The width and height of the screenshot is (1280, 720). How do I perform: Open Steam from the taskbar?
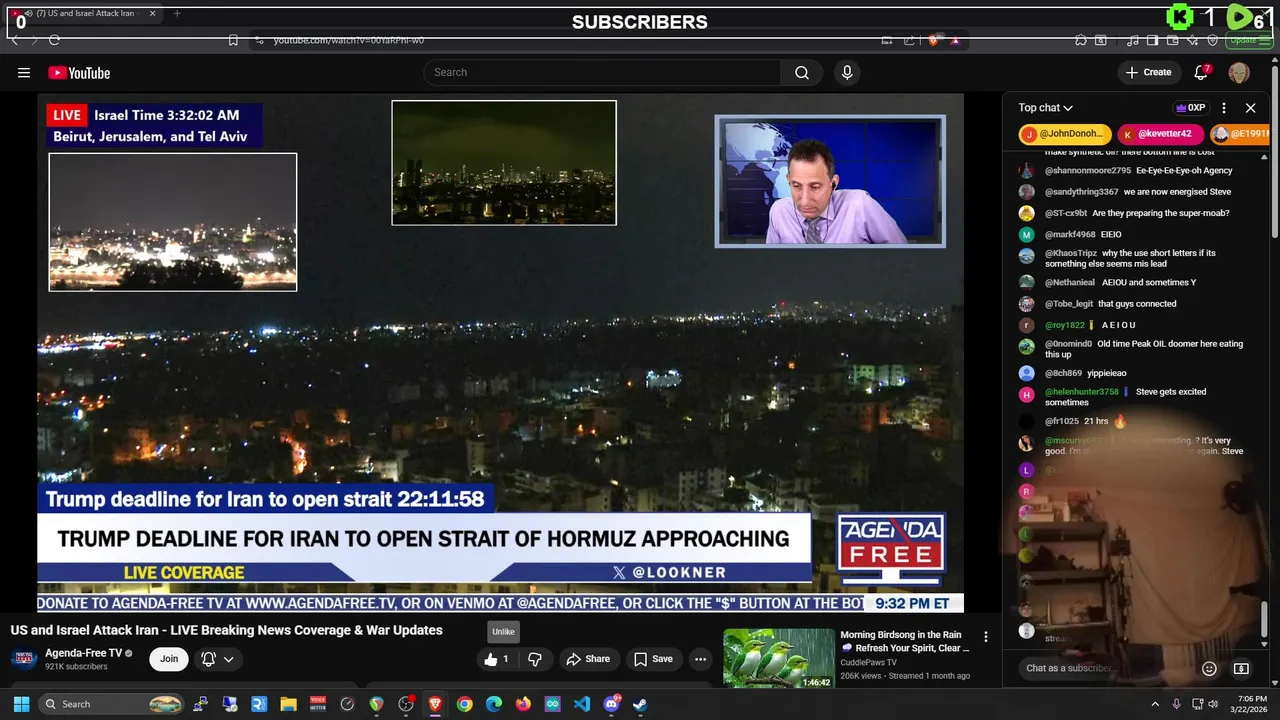[x=640, y=704]
